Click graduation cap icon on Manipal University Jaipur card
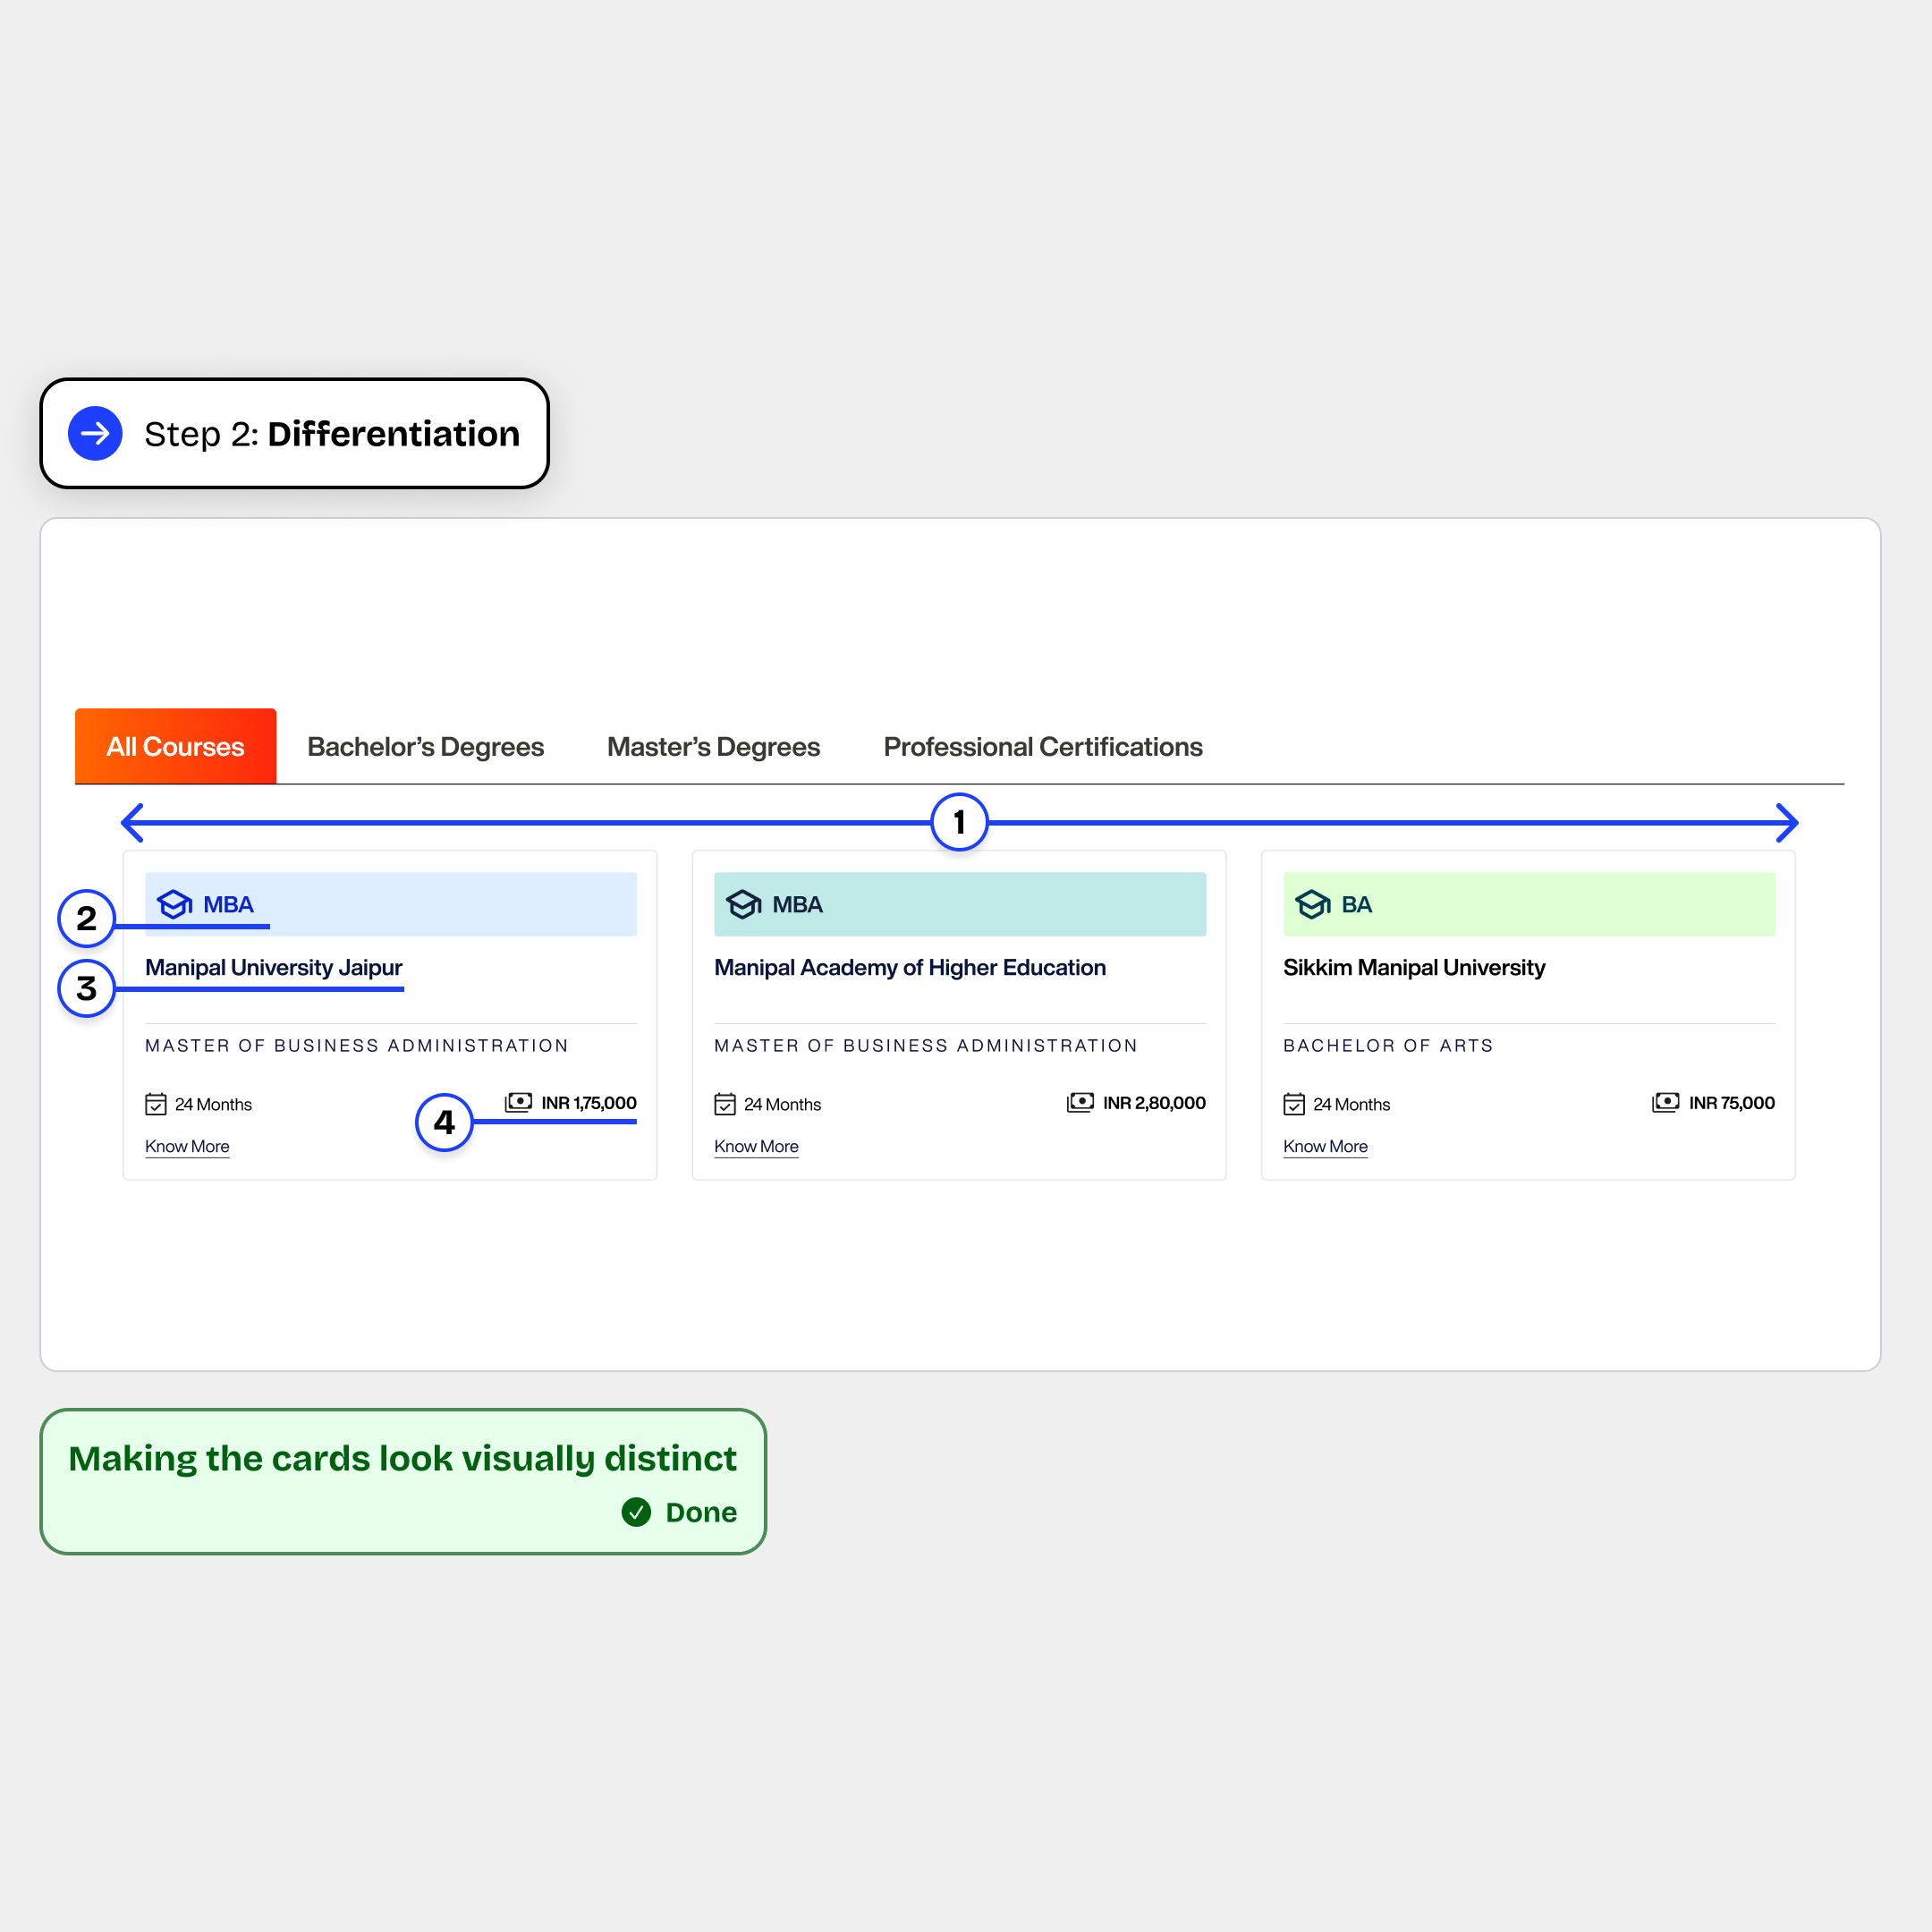This screenshot has width=1932, height=1932. tap(174, 904)
